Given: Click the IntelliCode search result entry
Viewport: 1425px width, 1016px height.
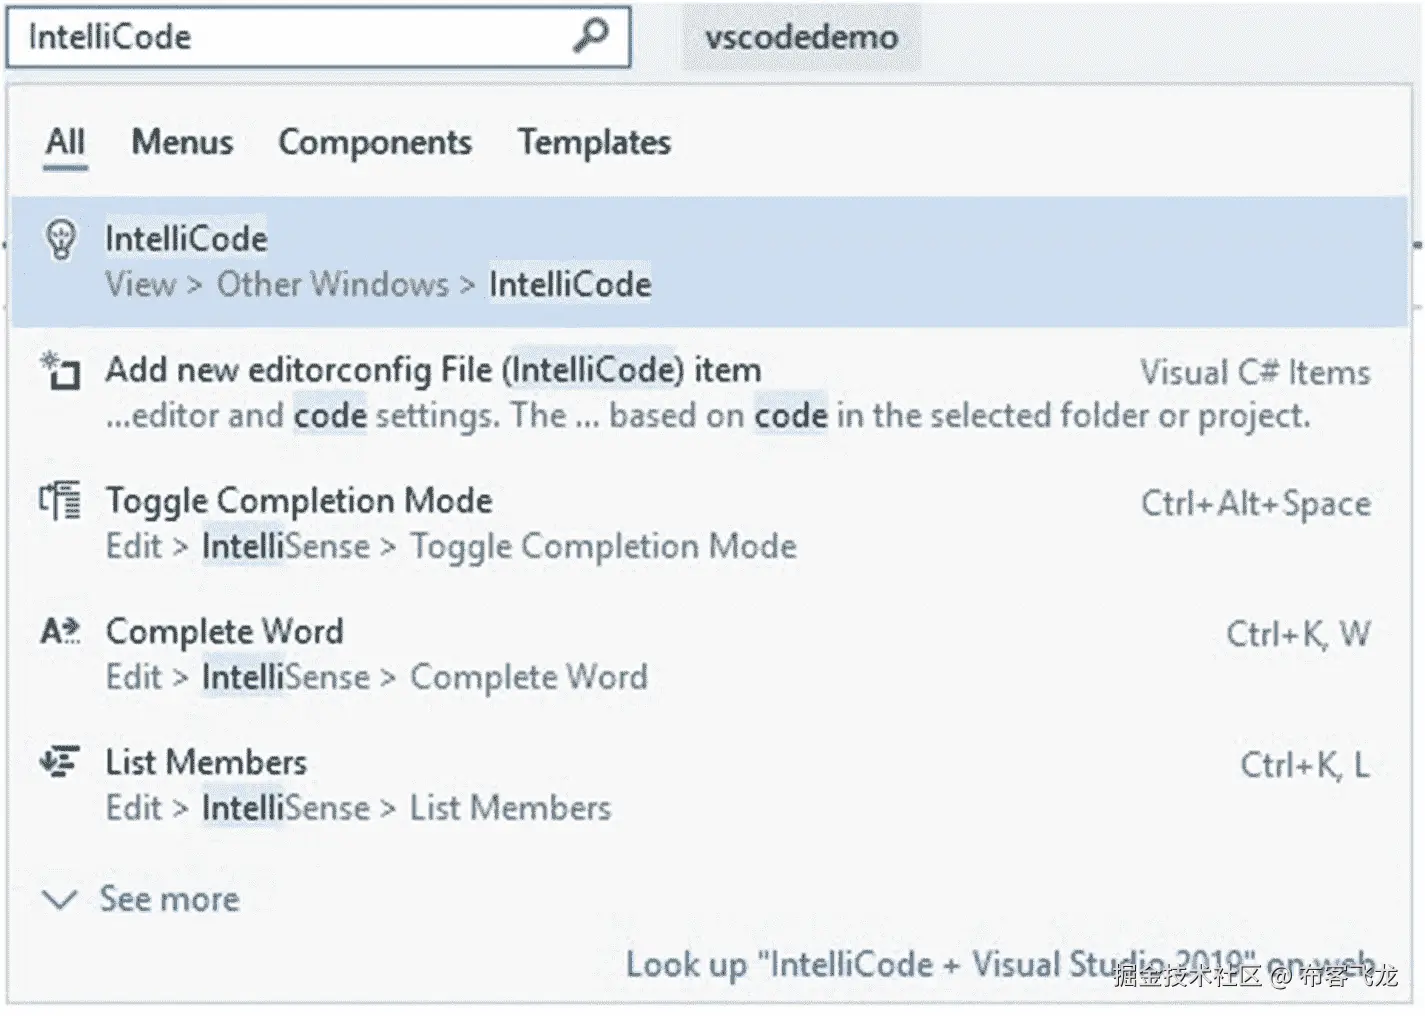Looking at the screenshot, I should coord(400,260).
